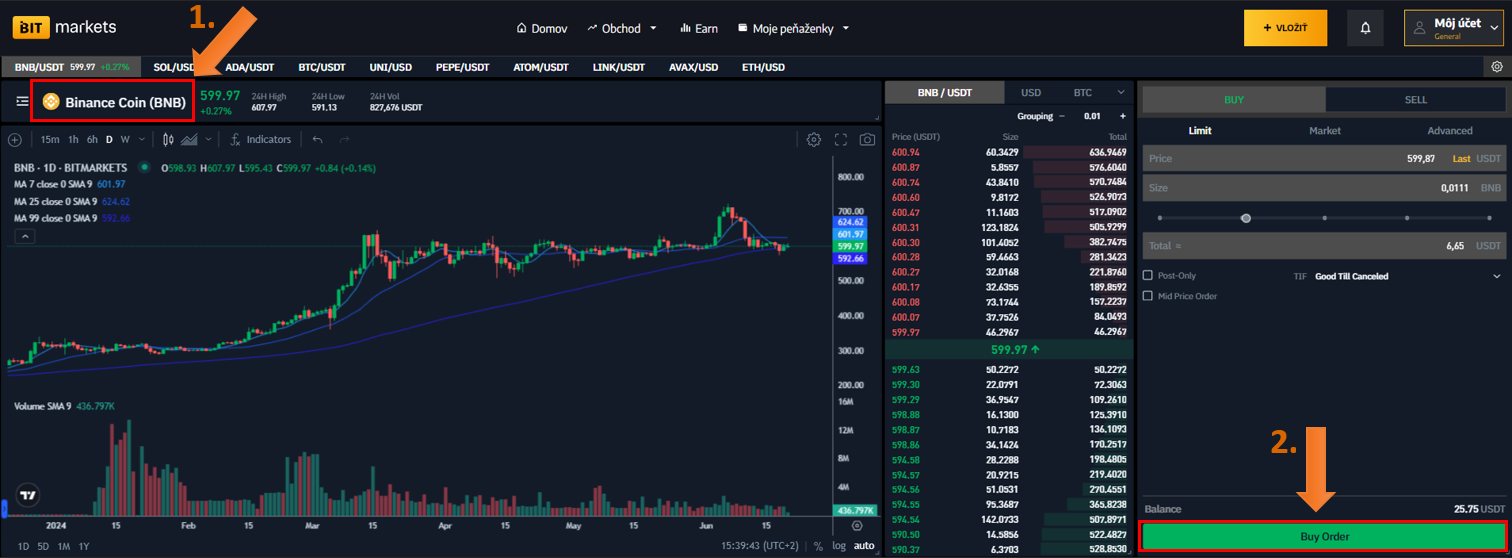Image resolution: width=1512 pixels, height=558 pixels.
Task: Toggle log scale on chart
Action: pos(838,546)
